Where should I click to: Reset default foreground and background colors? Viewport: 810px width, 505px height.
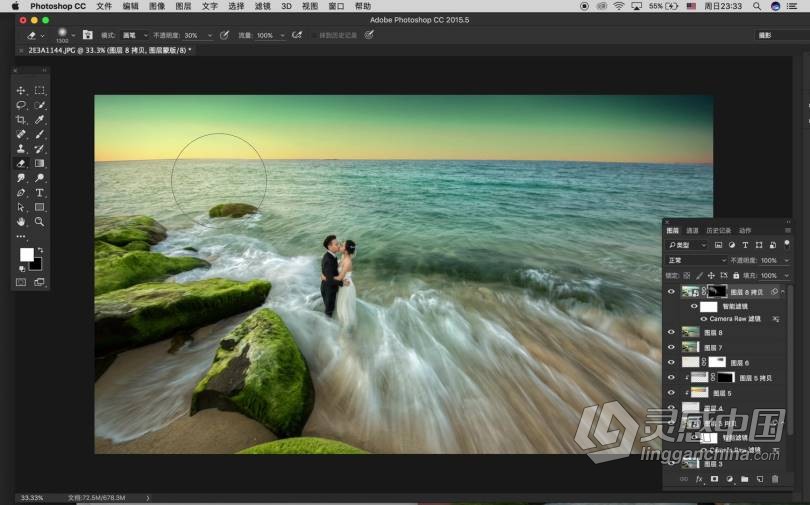pyautogui.click(x=22, y=269)
